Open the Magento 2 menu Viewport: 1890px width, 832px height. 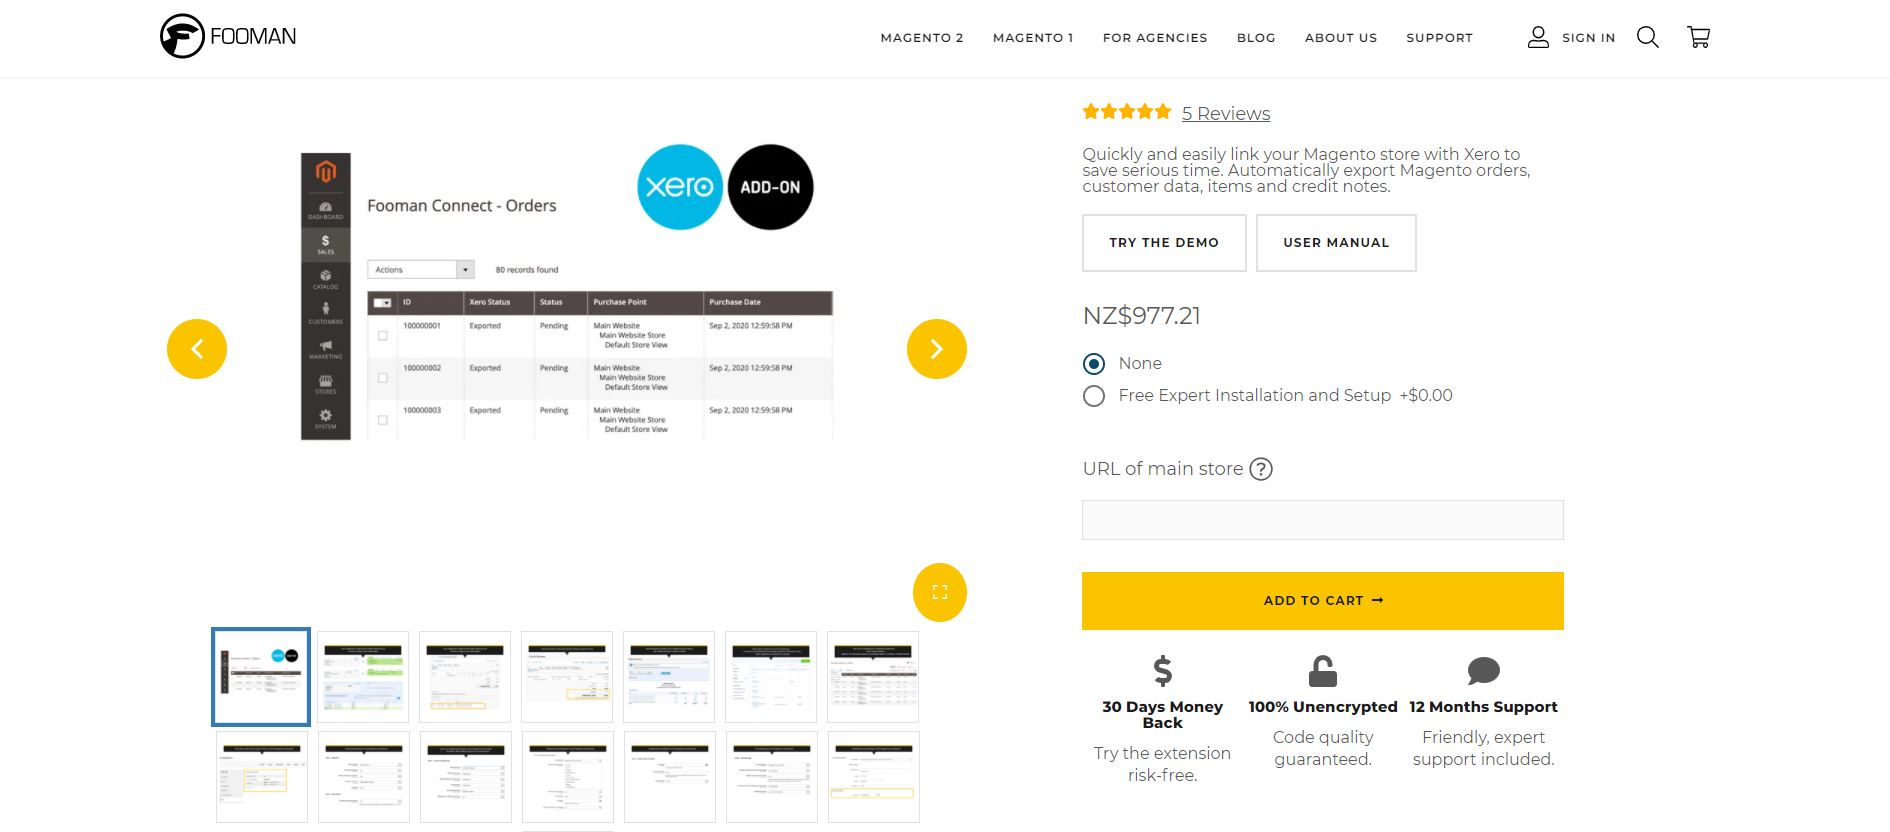(922, 38)
